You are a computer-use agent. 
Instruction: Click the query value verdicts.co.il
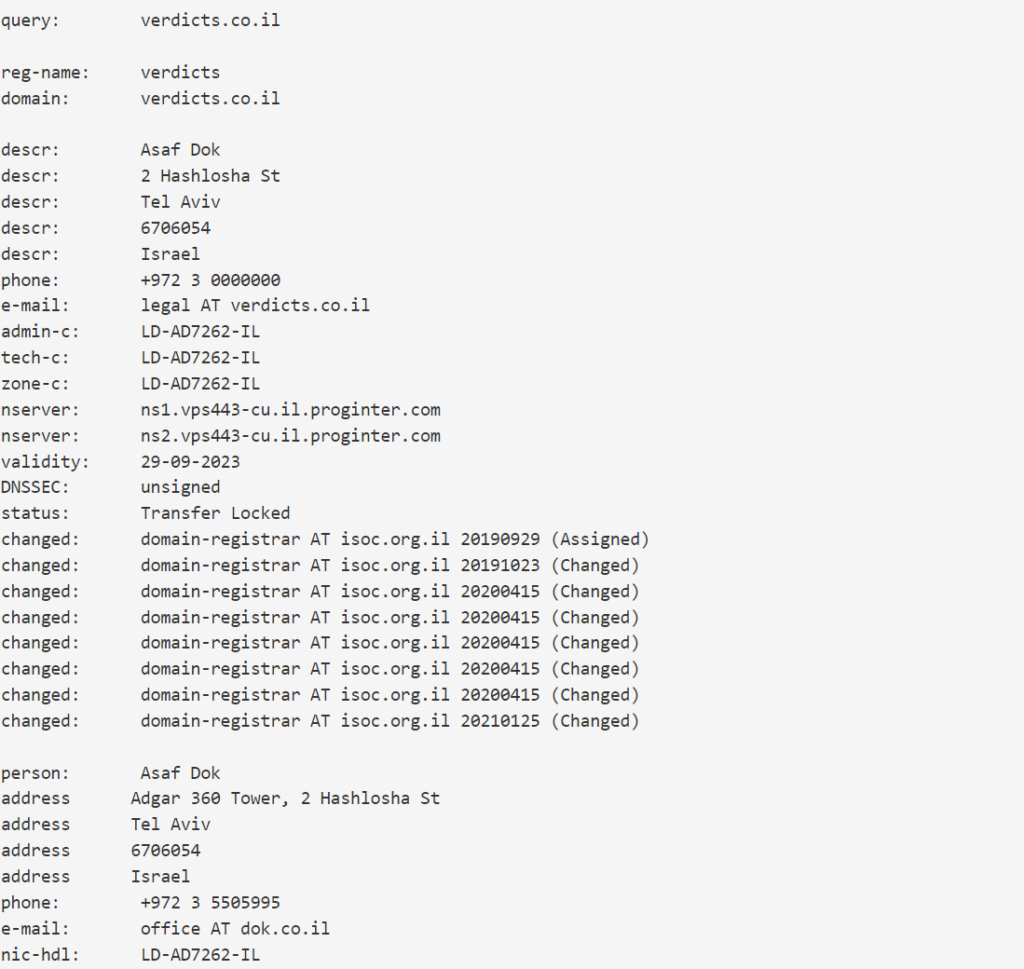click(x=210, y=20)
